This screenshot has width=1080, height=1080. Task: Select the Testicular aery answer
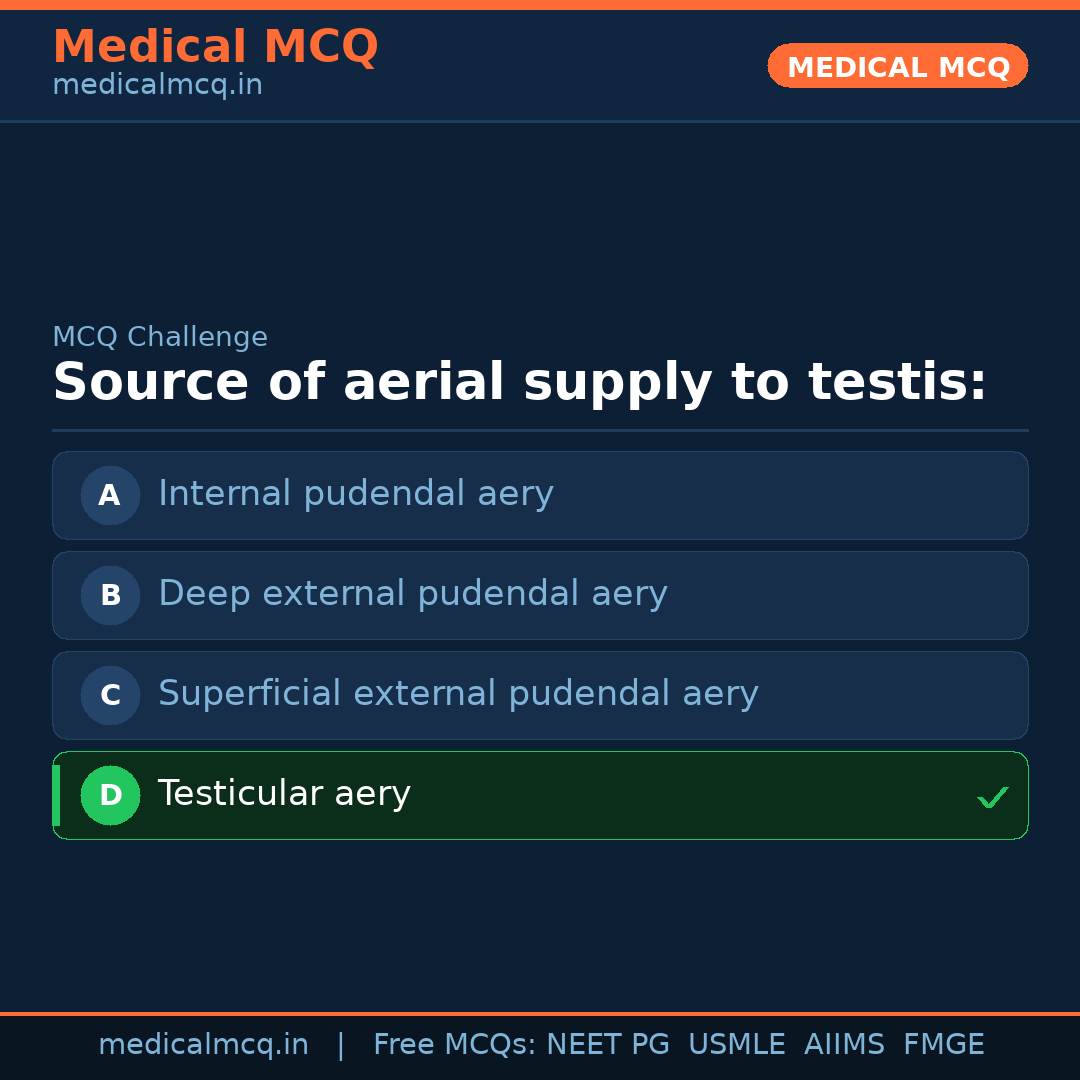pyautogui.click(x=284, y=794)
